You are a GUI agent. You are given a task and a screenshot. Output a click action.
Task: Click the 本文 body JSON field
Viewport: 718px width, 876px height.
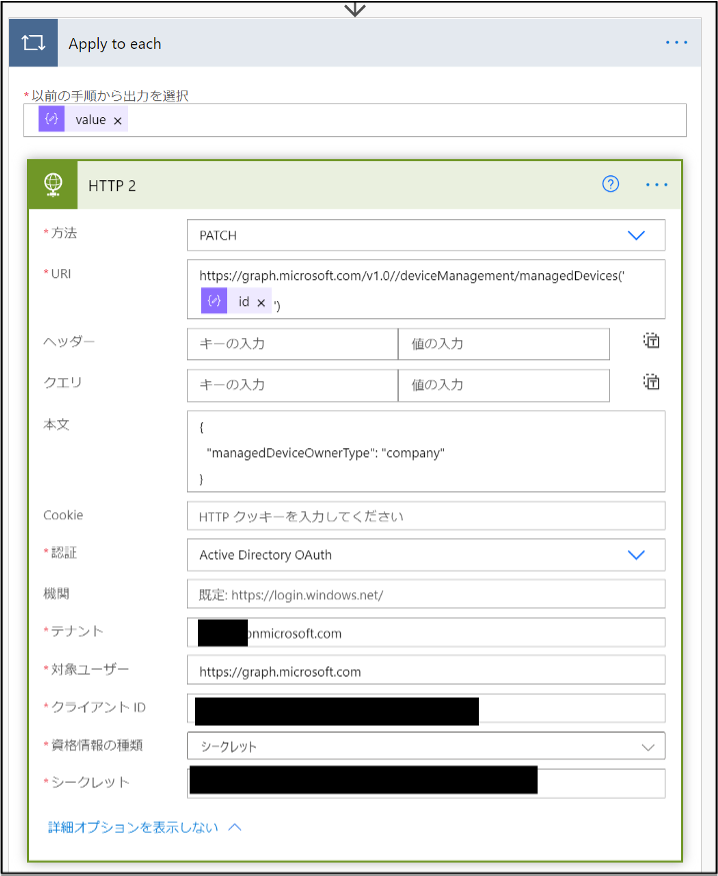tap(426, 451)
